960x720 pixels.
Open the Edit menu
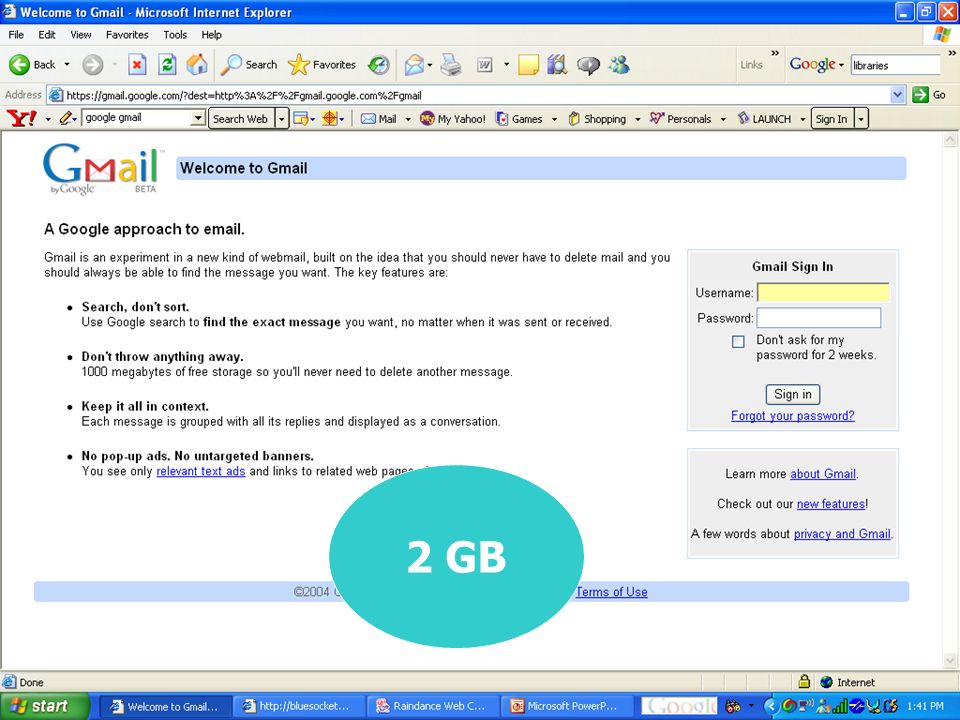pyautogui.click(x=47, y=35)
